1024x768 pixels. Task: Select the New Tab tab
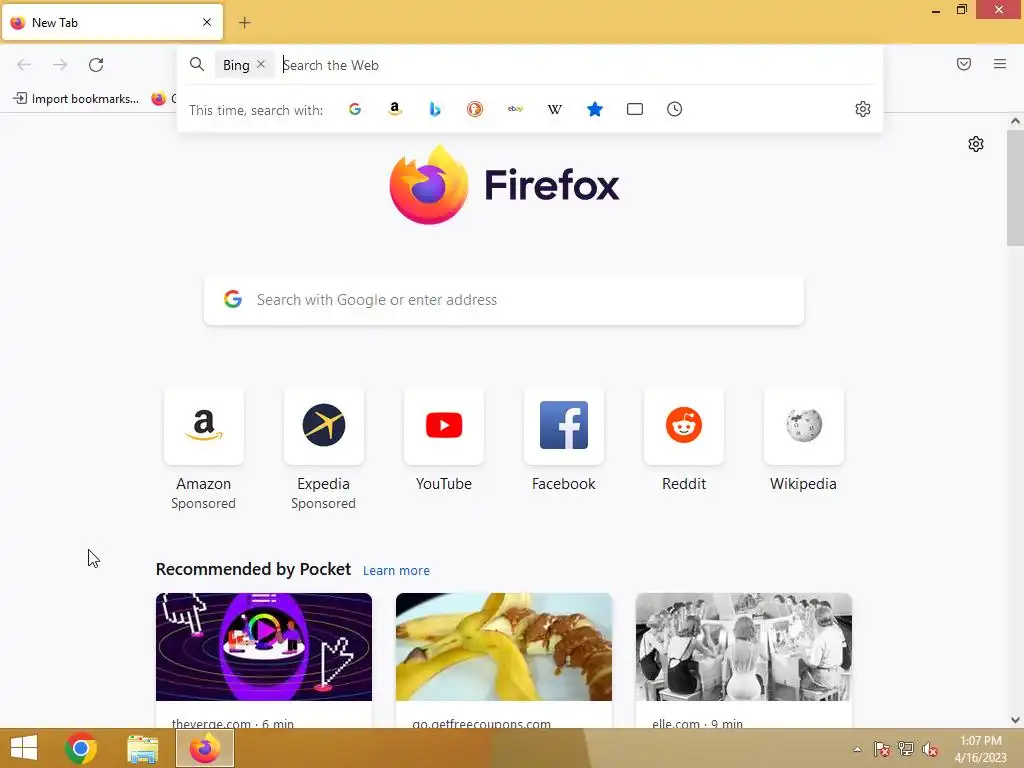click(112, 22)
